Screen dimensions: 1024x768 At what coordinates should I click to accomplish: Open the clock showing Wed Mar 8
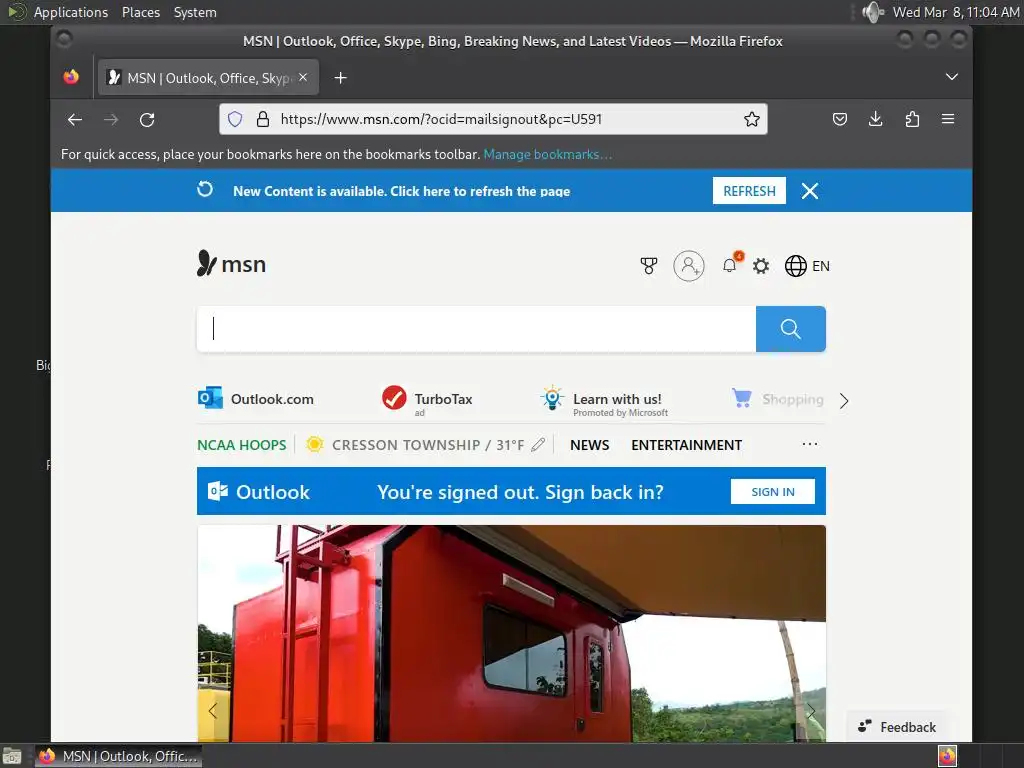click(x=956, y=12)
